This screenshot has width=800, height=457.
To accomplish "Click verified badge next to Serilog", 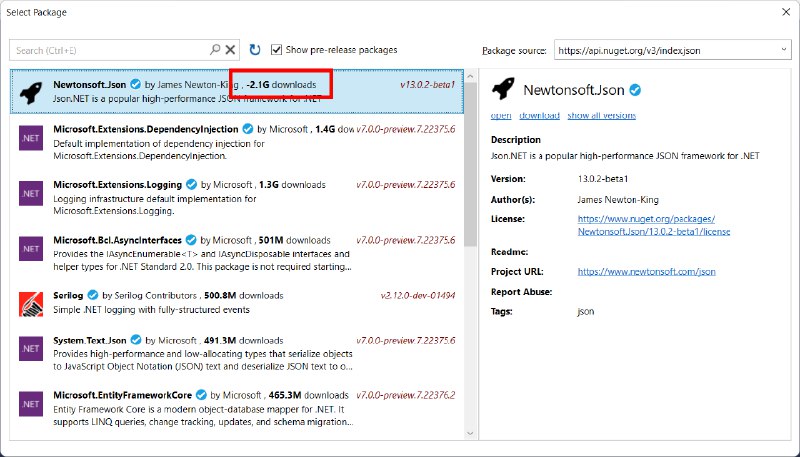I will coord(92,295).
